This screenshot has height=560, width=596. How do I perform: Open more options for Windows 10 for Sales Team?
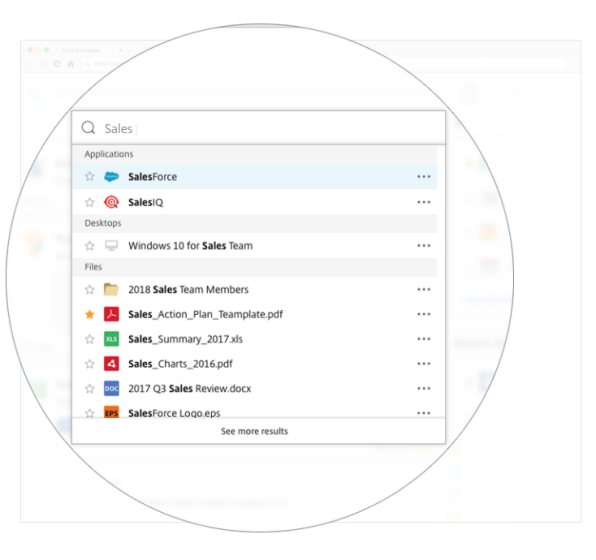(424, 246)
